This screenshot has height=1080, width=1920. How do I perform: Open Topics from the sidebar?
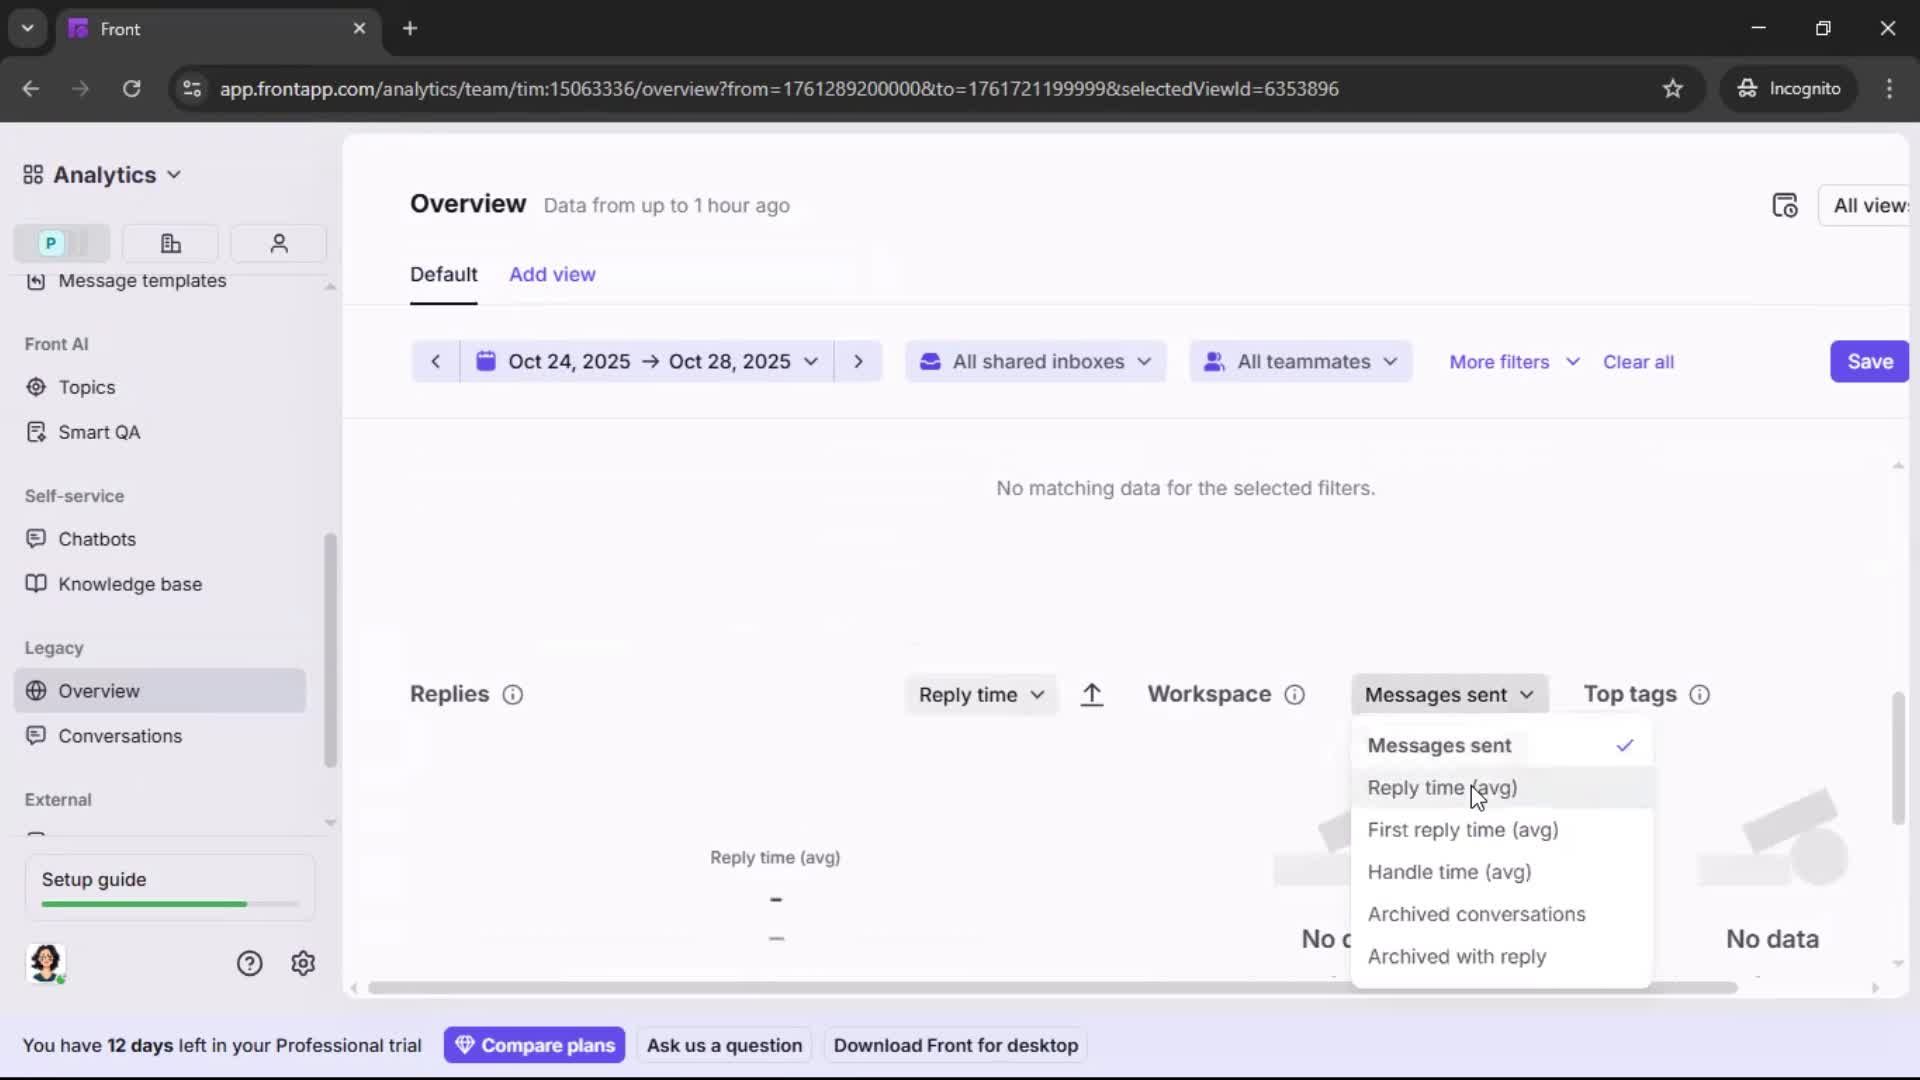(85, 387)
